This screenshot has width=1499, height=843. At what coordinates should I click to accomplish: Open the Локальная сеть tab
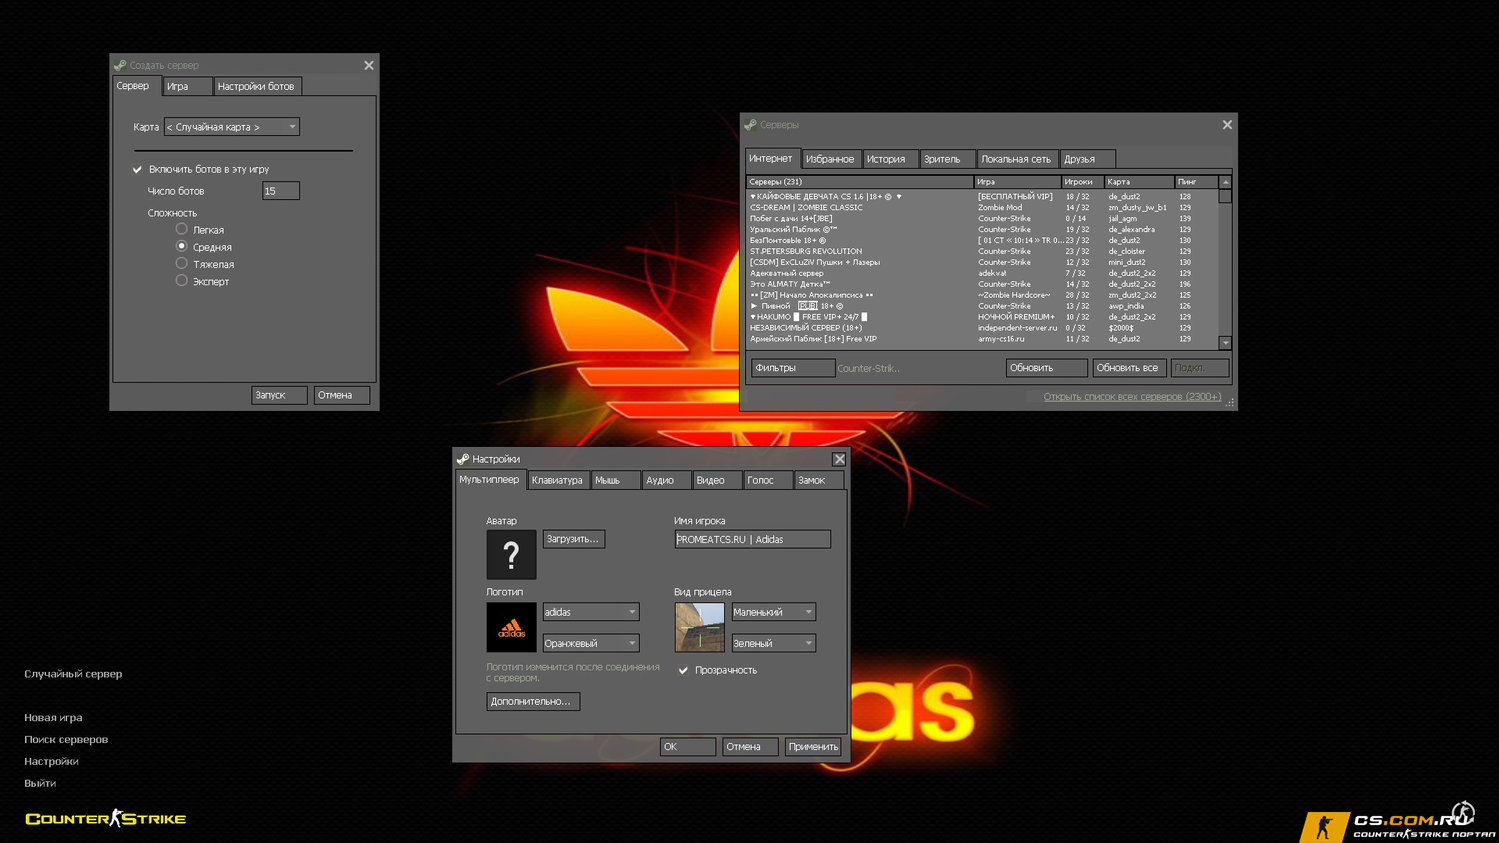(x=1017, y=159)
